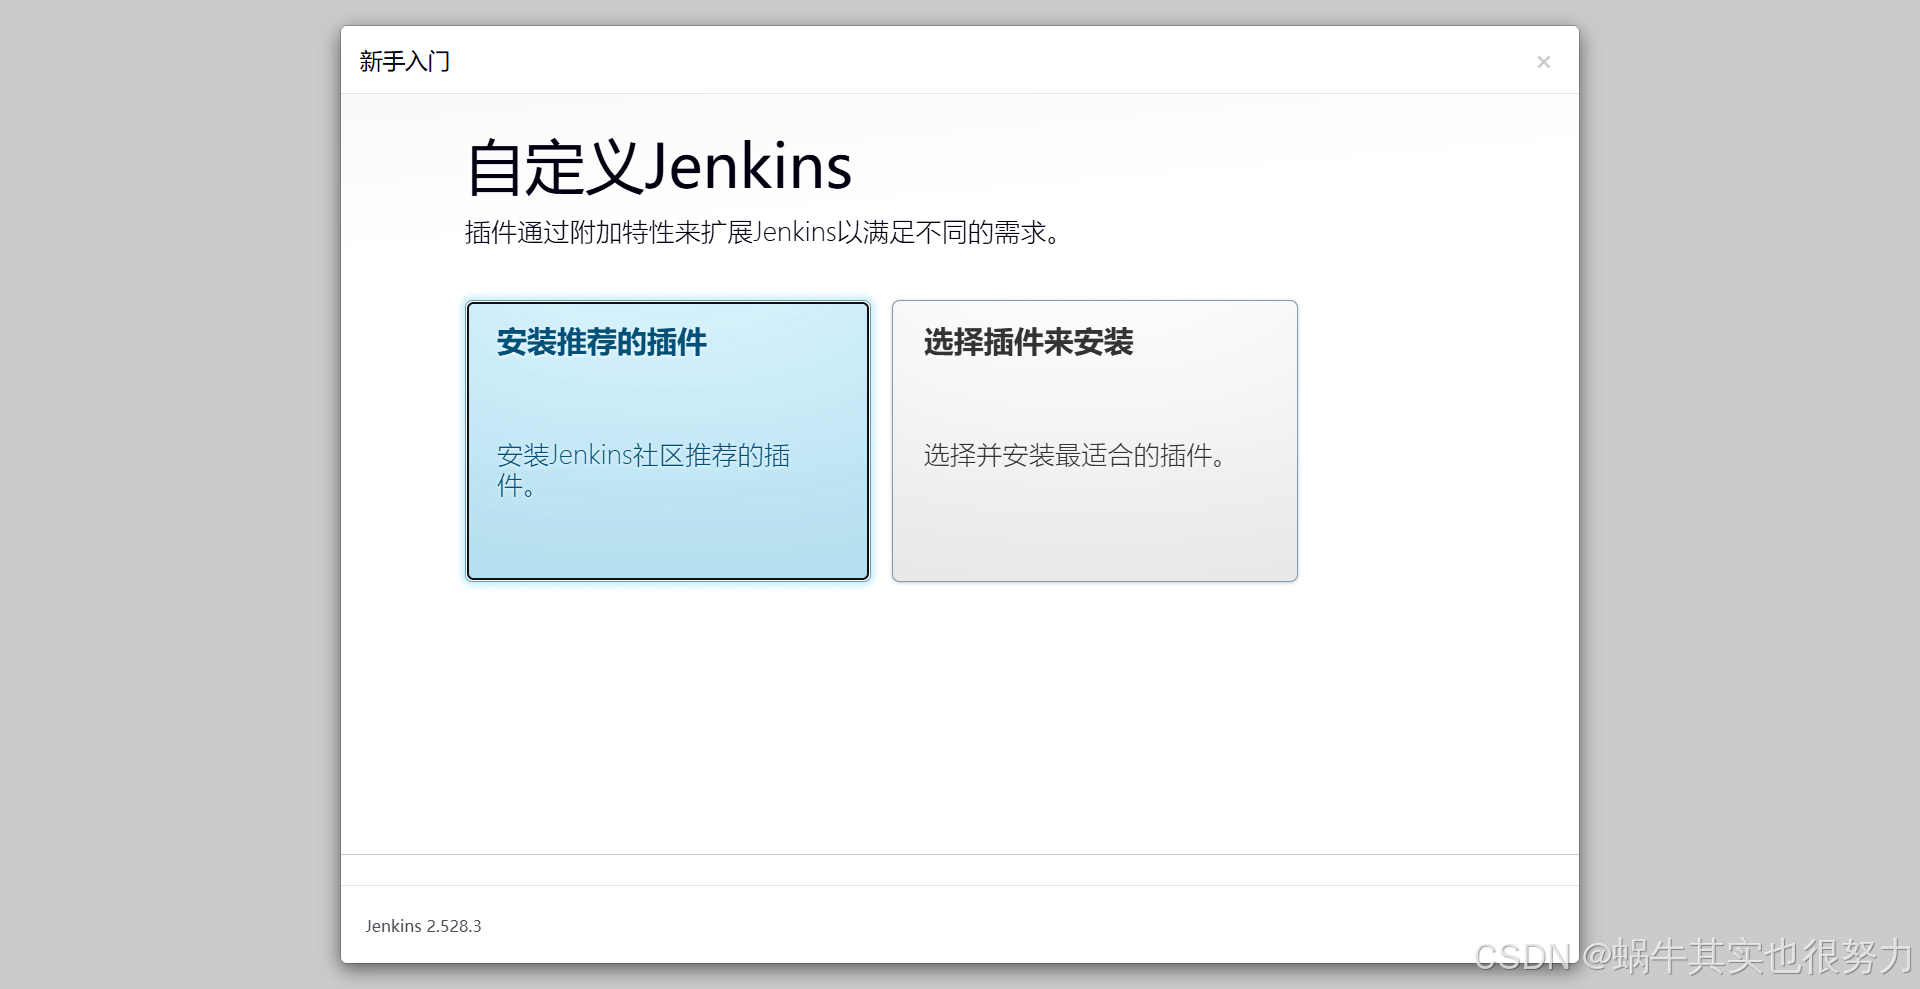
Task: Choose the 选择插件来安装 option card
Action: tap(1095, 440)
